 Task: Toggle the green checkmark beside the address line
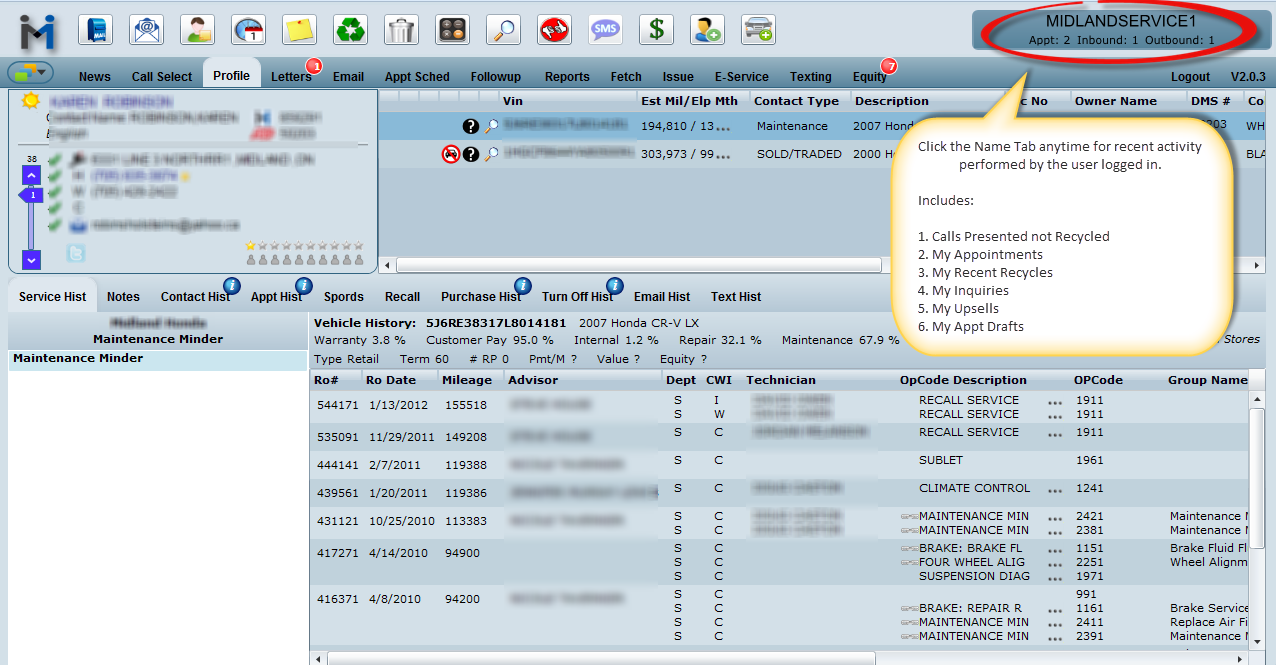(x=55, y=160)
